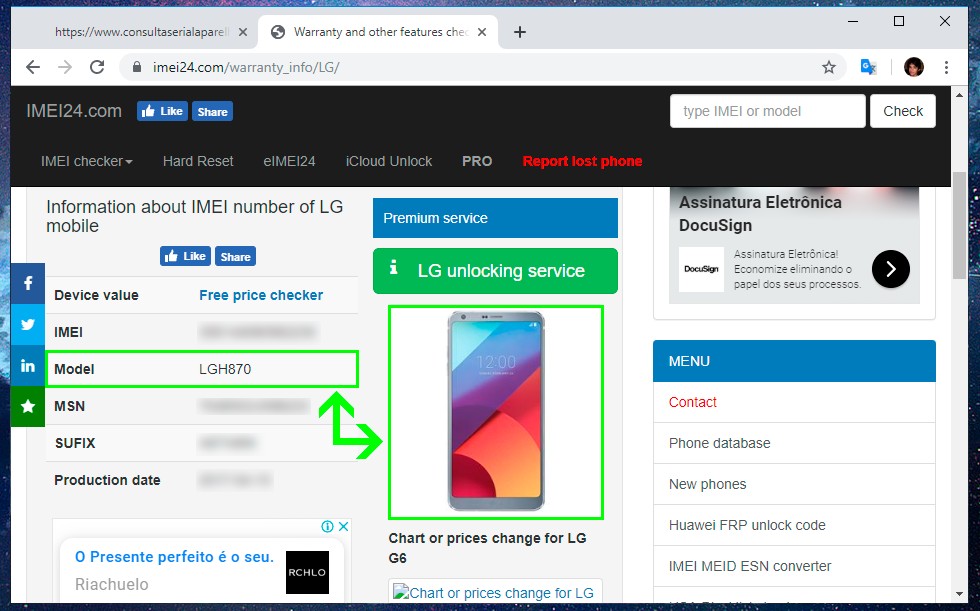Open the Chrome three-dot menu
This screenshot has height=611, width=980.
pos(946,67)
